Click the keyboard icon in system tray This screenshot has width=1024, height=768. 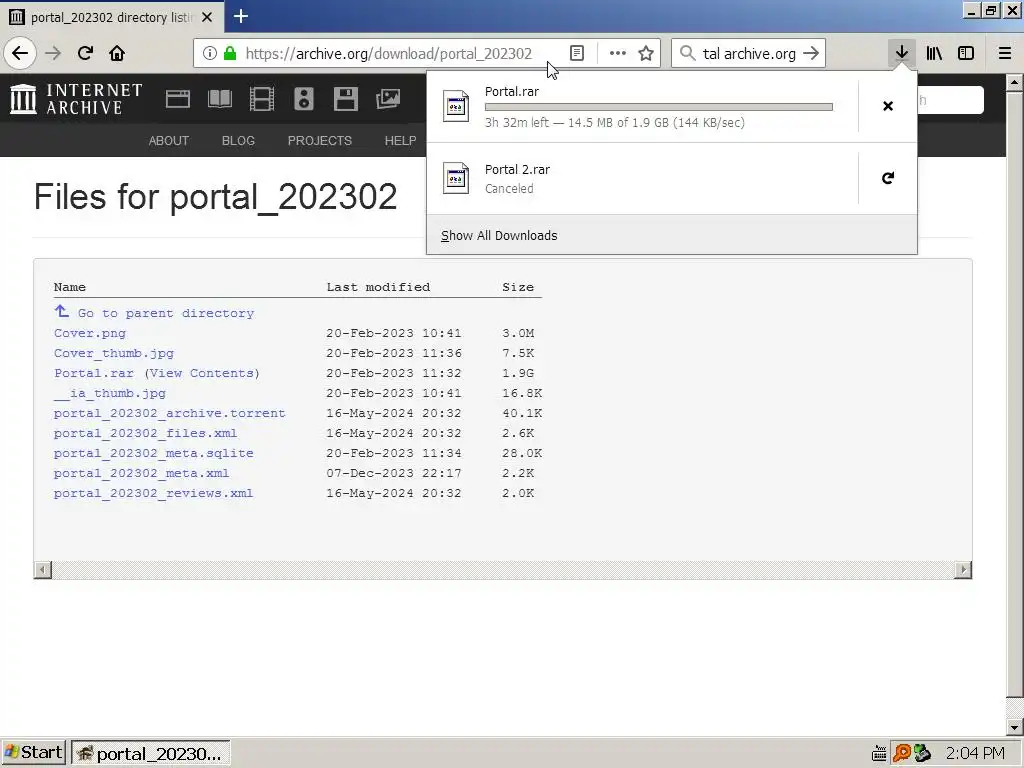click(879, 753)
